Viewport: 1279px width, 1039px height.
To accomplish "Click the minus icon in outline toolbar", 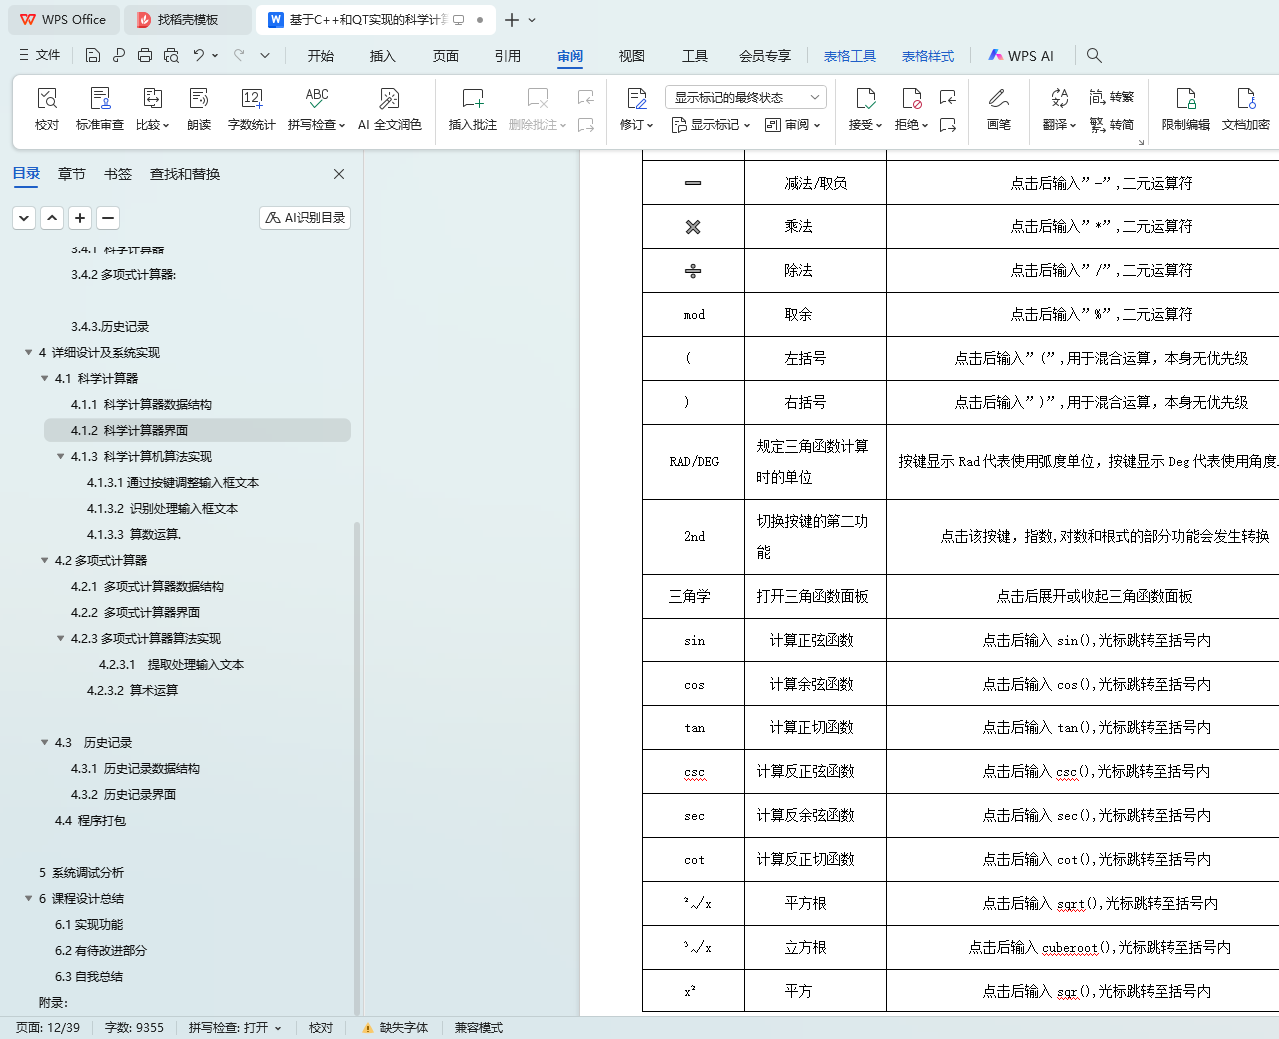I will tap(108, 217).
